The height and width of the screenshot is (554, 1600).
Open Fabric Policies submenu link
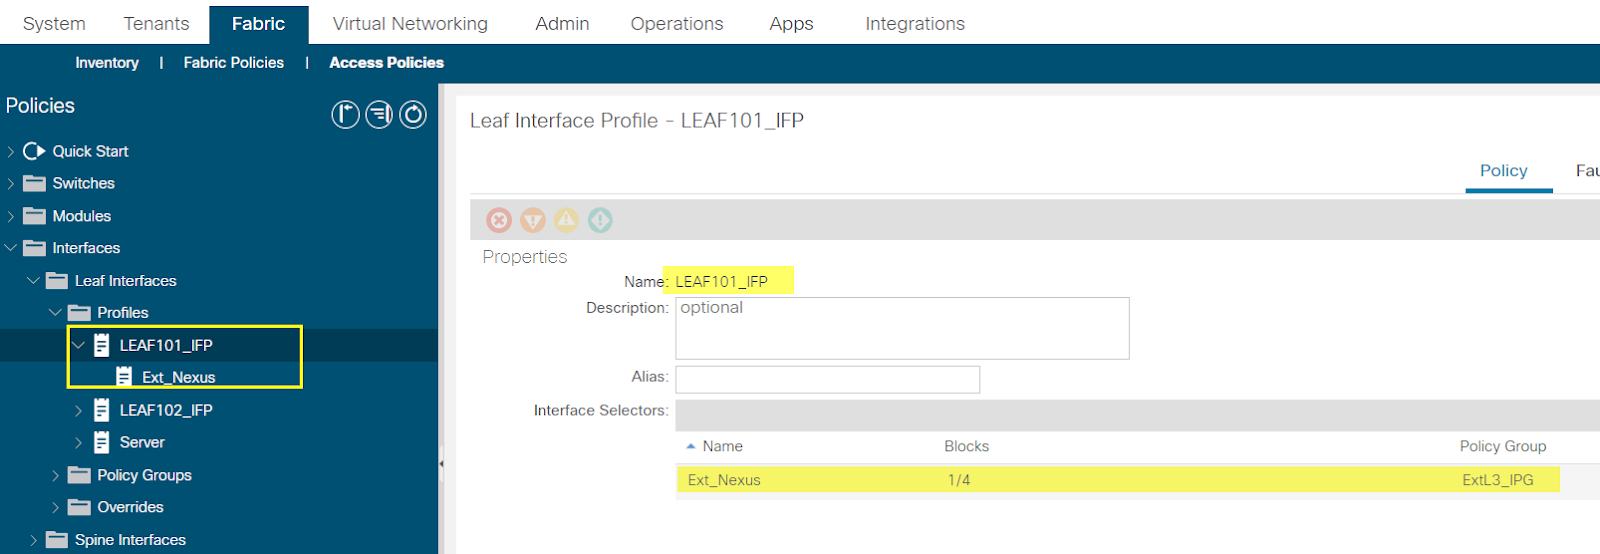click(234, 62)
